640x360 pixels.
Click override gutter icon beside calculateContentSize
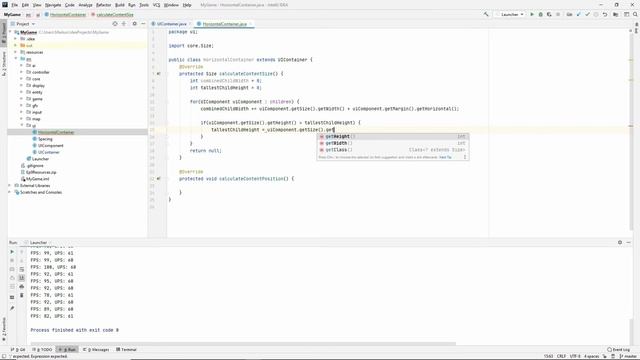coord(158,74)
